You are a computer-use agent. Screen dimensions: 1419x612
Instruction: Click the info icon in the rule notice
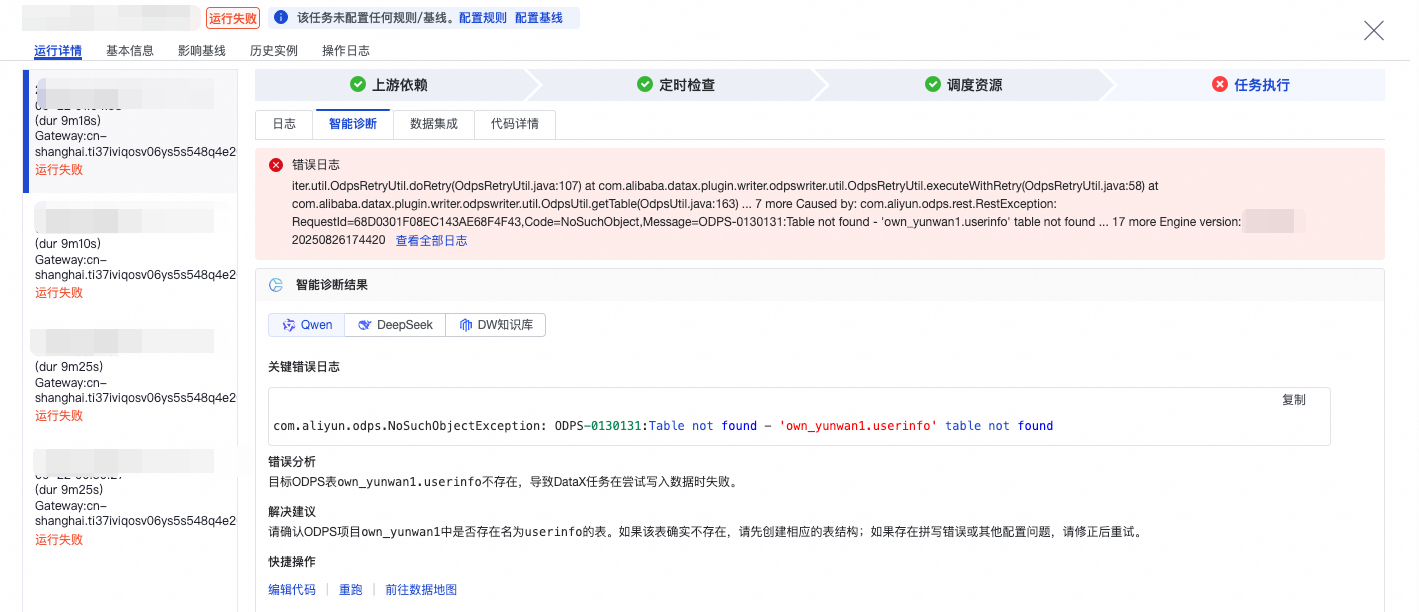click(x=281, y=18)
